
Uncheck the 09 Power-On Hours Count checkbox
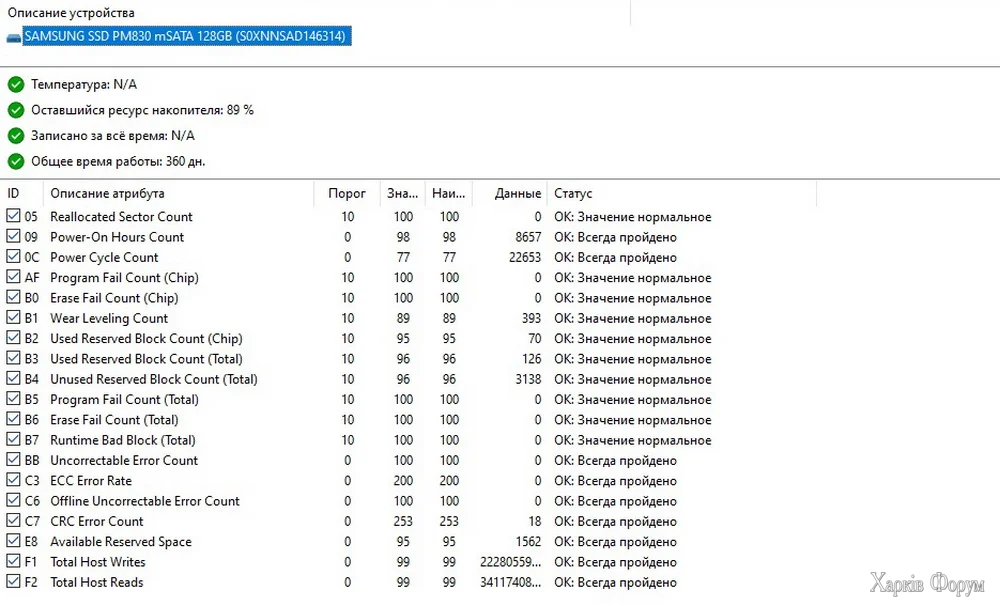[x=13, y=236]
